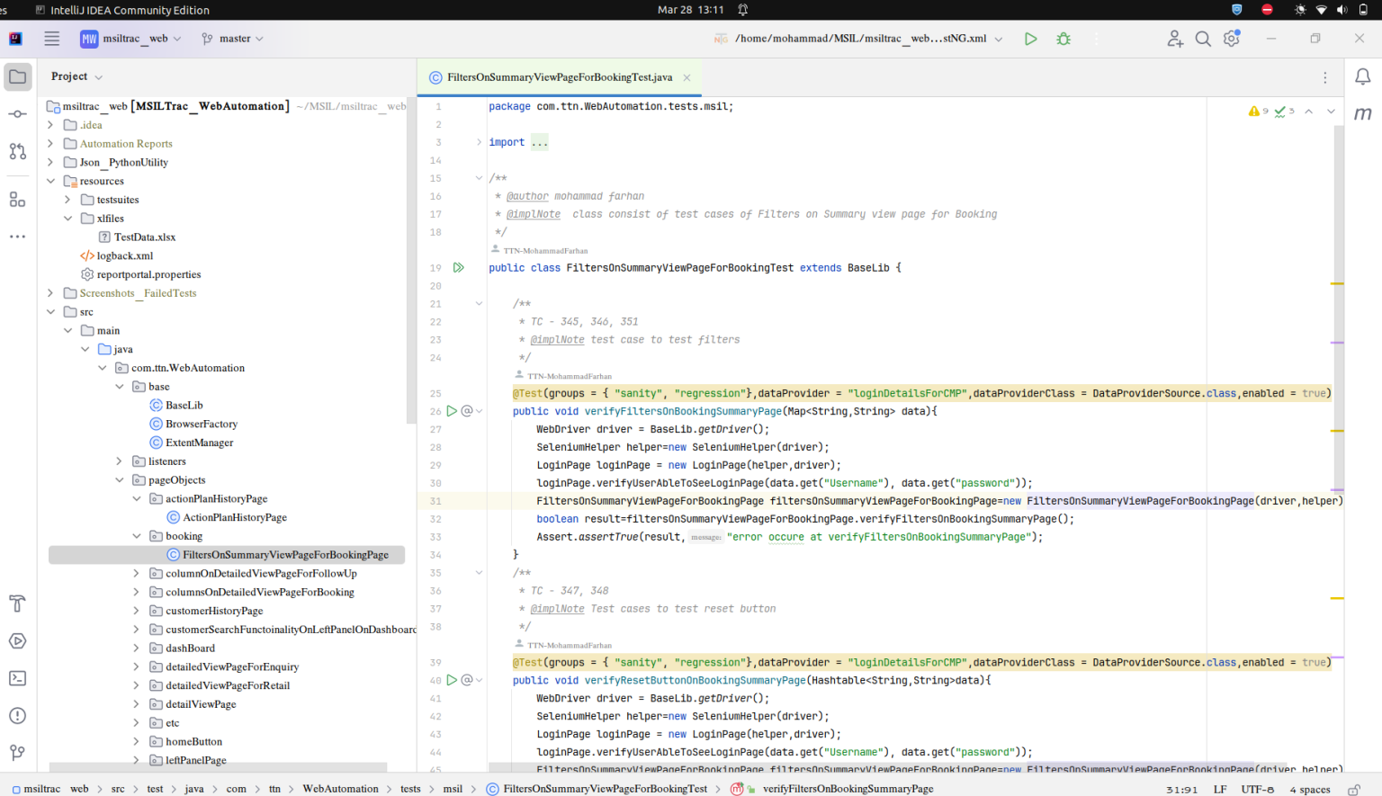Open the Problems tool window
This screenshot has height=796, width=1382.
coord(16,715)
